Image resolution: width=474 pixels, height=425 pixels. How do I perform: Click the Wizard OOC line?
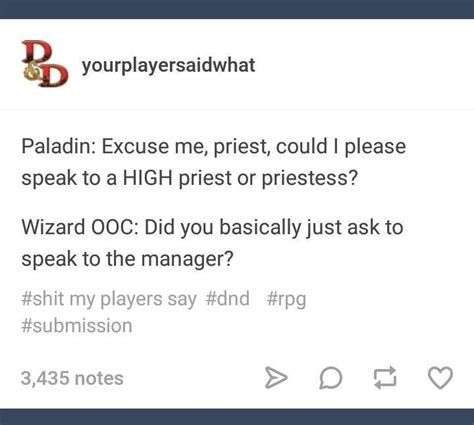(x=212, y=228)
